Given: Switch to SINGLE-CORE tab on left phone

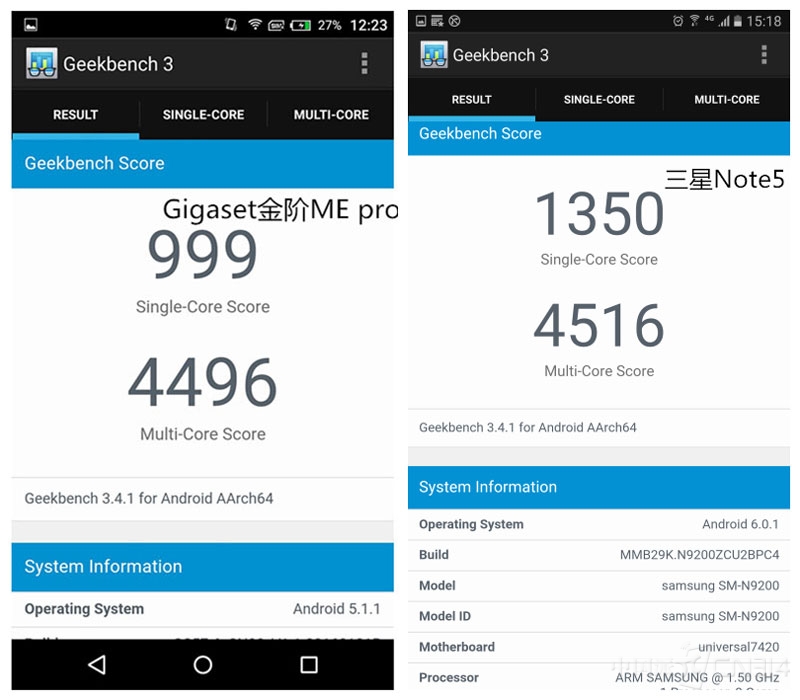Looking at the screenshot, I should pos(203,115).
